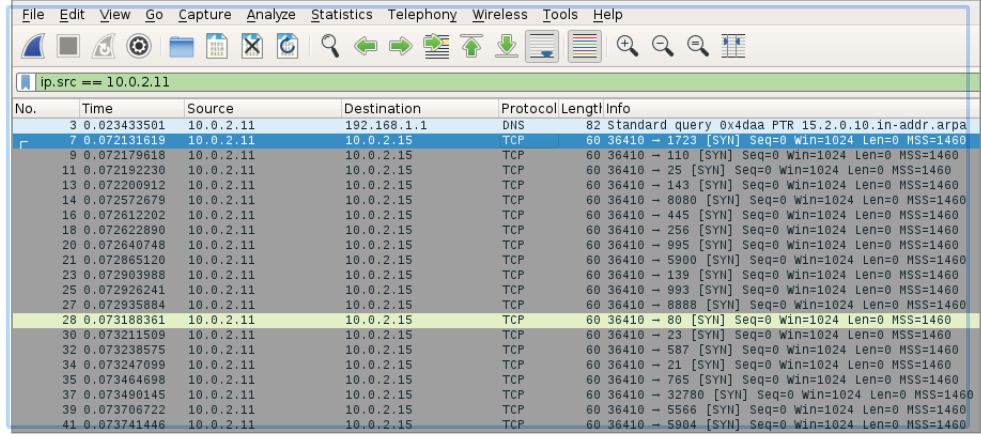Select packet 14 SYN to port 8080
This screenshot has height=444, width=981.
pos(496,200)
